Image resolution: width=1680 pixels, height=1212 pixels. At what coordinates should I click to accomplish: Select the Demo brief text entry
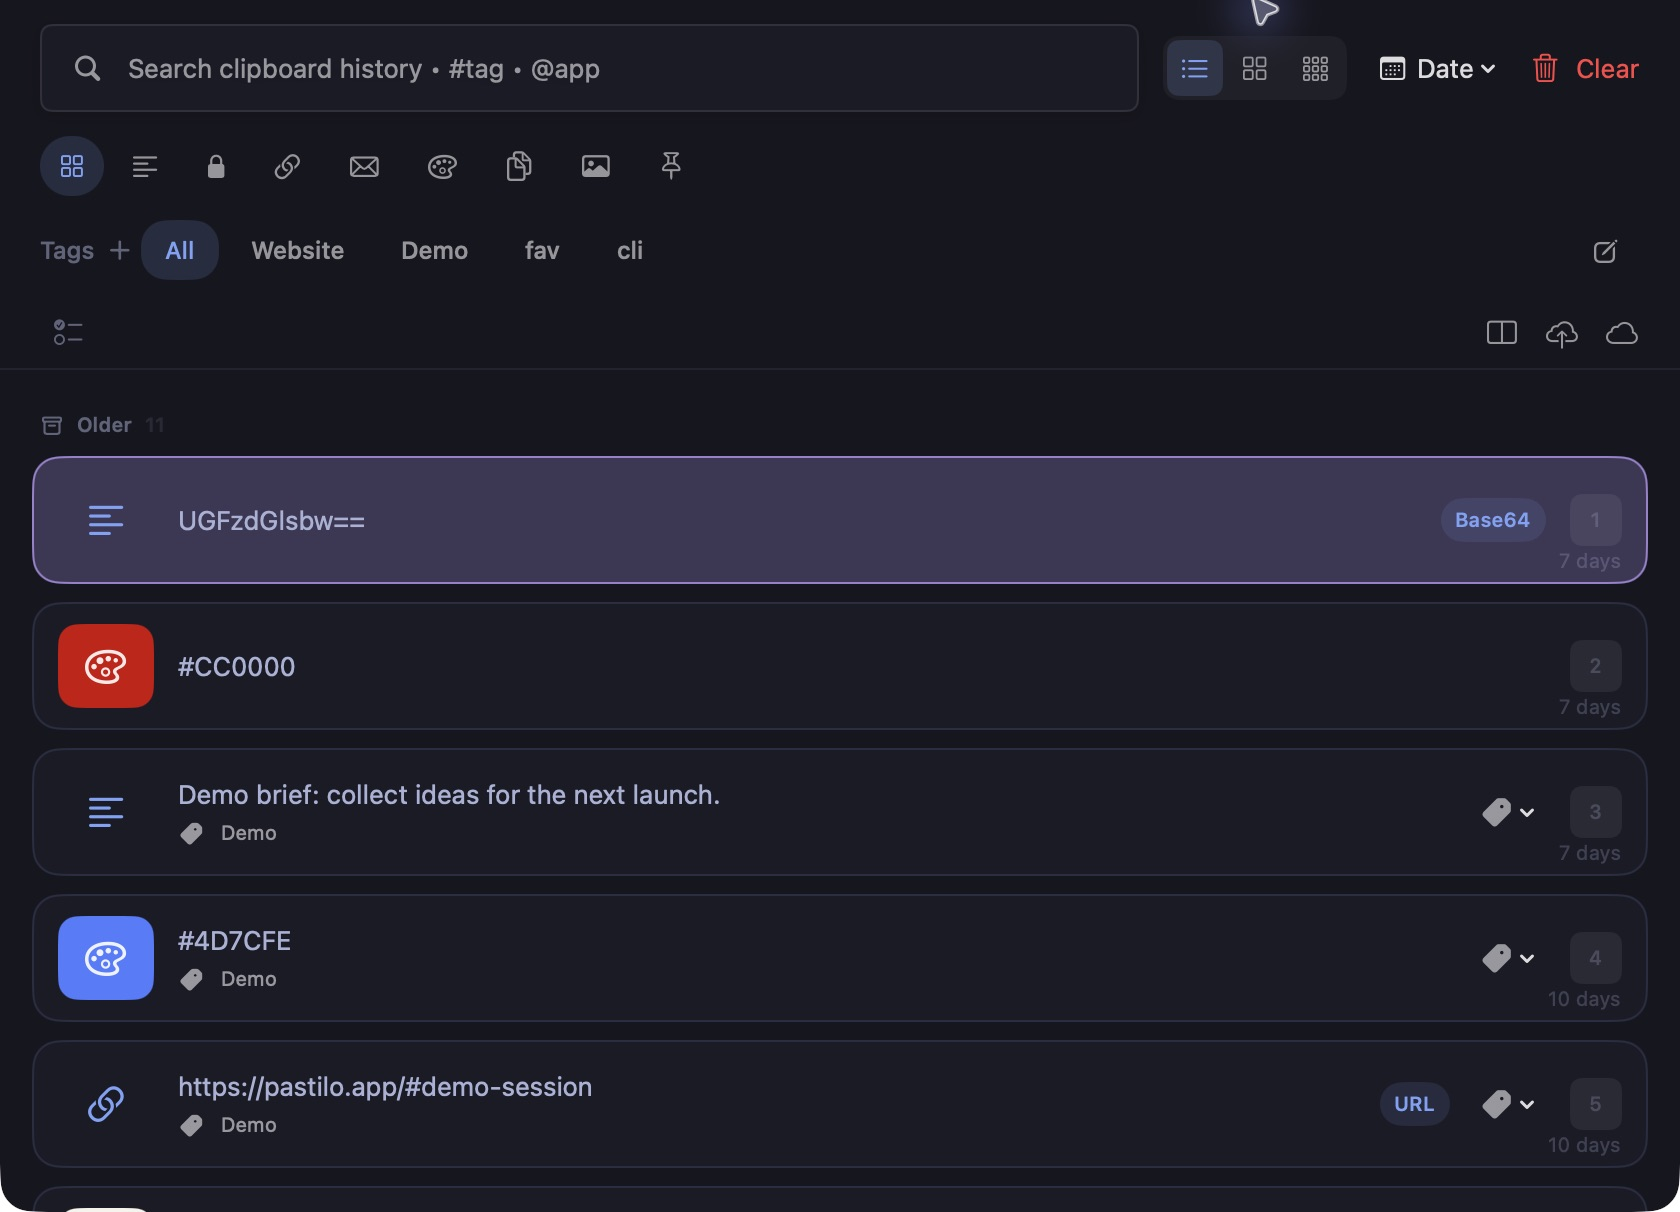coord(840,812)
